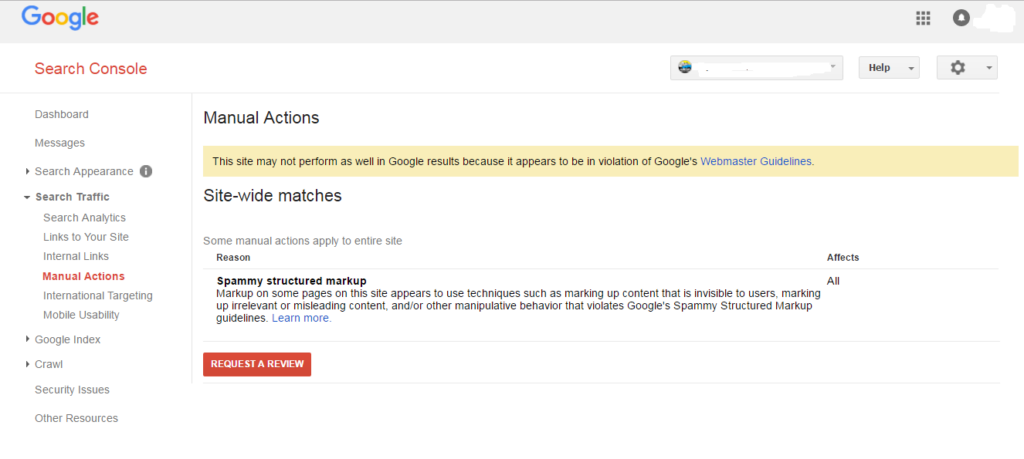
Task: Click the REQUEST A REVIEW button
Action: point(257,364)
